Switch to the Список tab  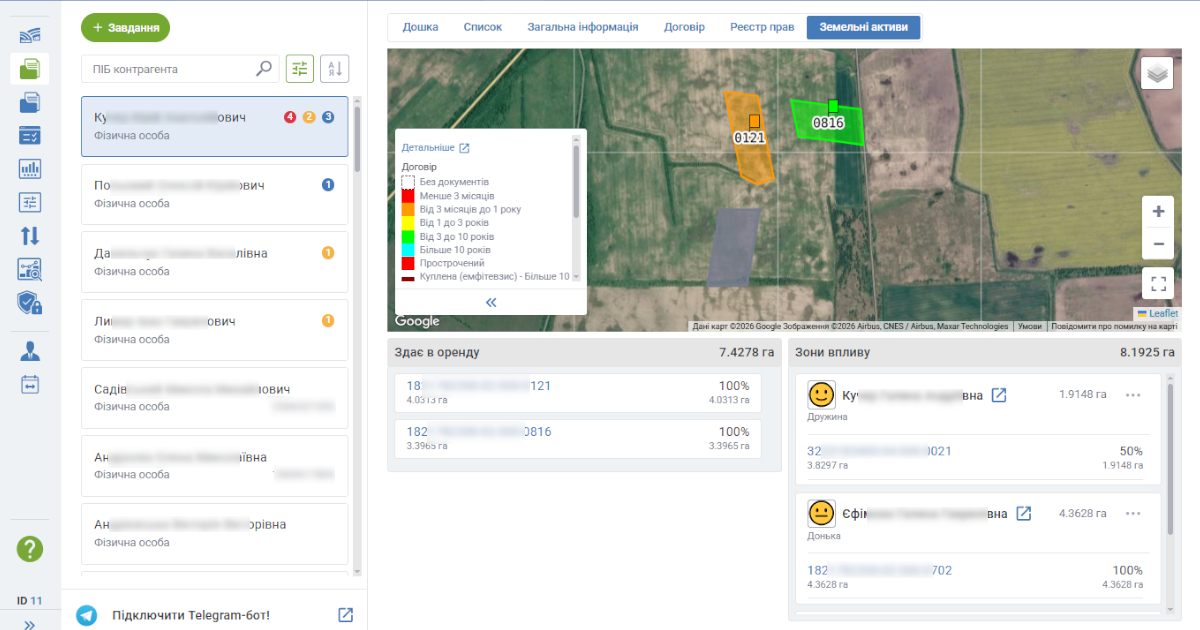tap(483, 27)
